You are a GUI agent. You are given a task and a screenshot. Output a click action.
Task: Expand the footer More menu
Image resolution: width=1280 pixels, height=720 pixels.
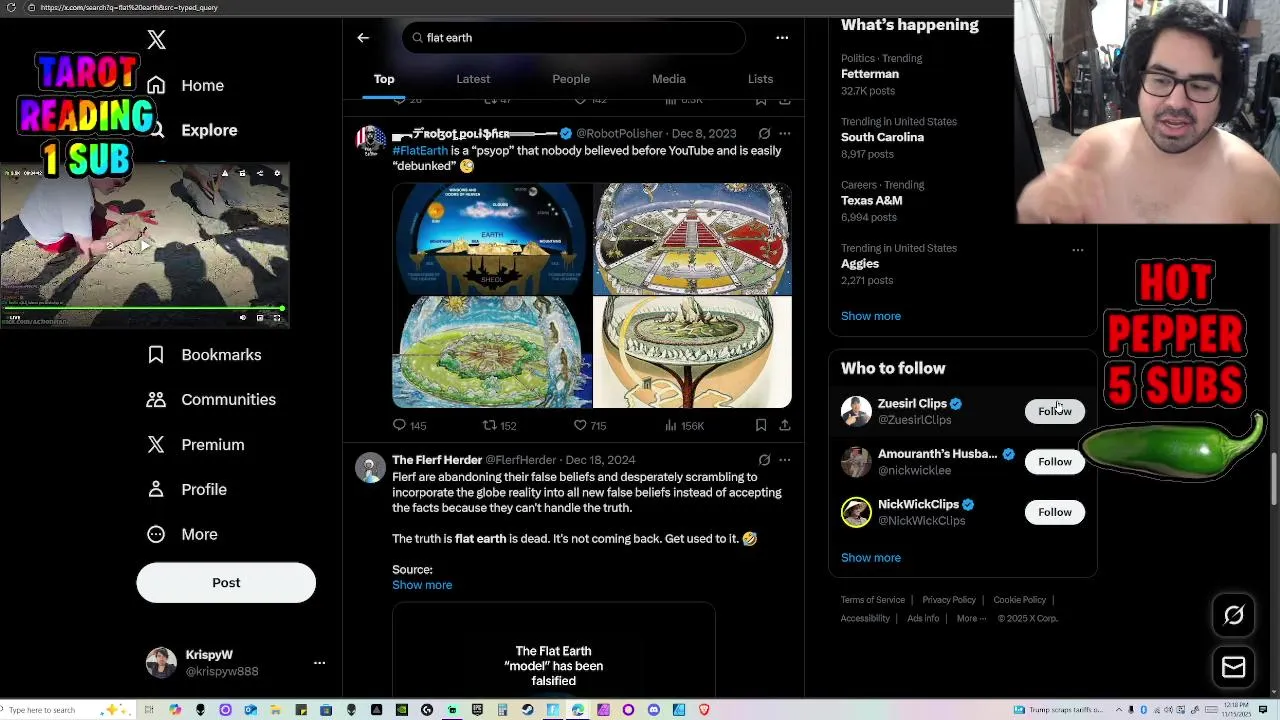pyautogui.click(x=972, y=619)
